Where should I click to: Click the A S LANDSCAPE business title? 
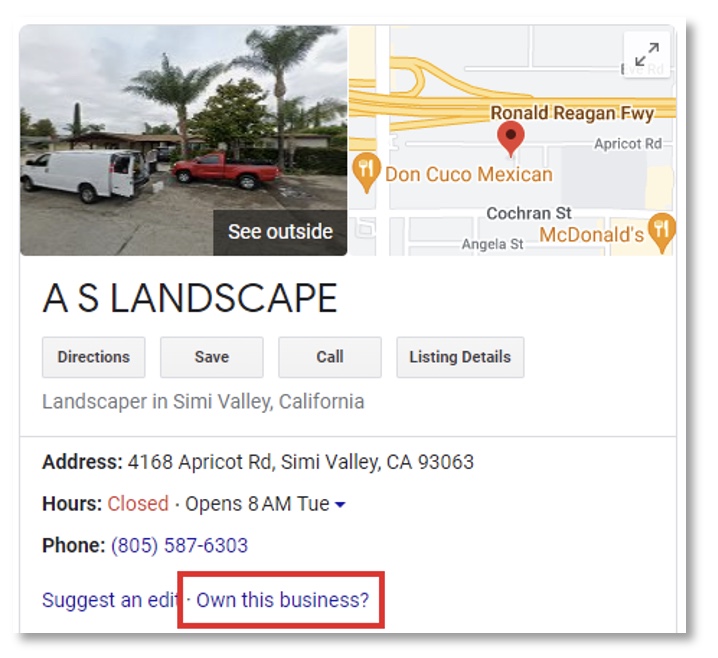[x=190, y=299]
